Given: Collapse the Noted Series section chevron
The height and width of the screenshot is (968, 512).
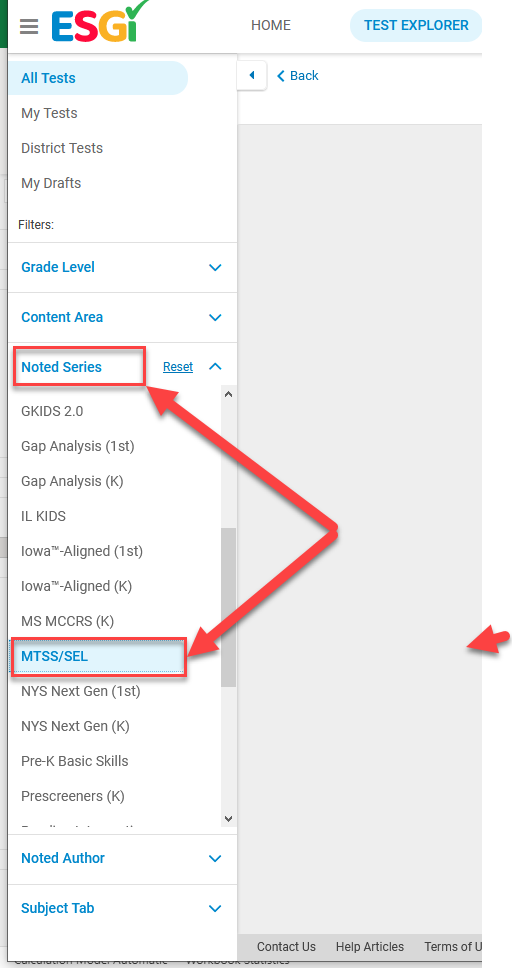Looking at the screenshot, I should [215, 367].
